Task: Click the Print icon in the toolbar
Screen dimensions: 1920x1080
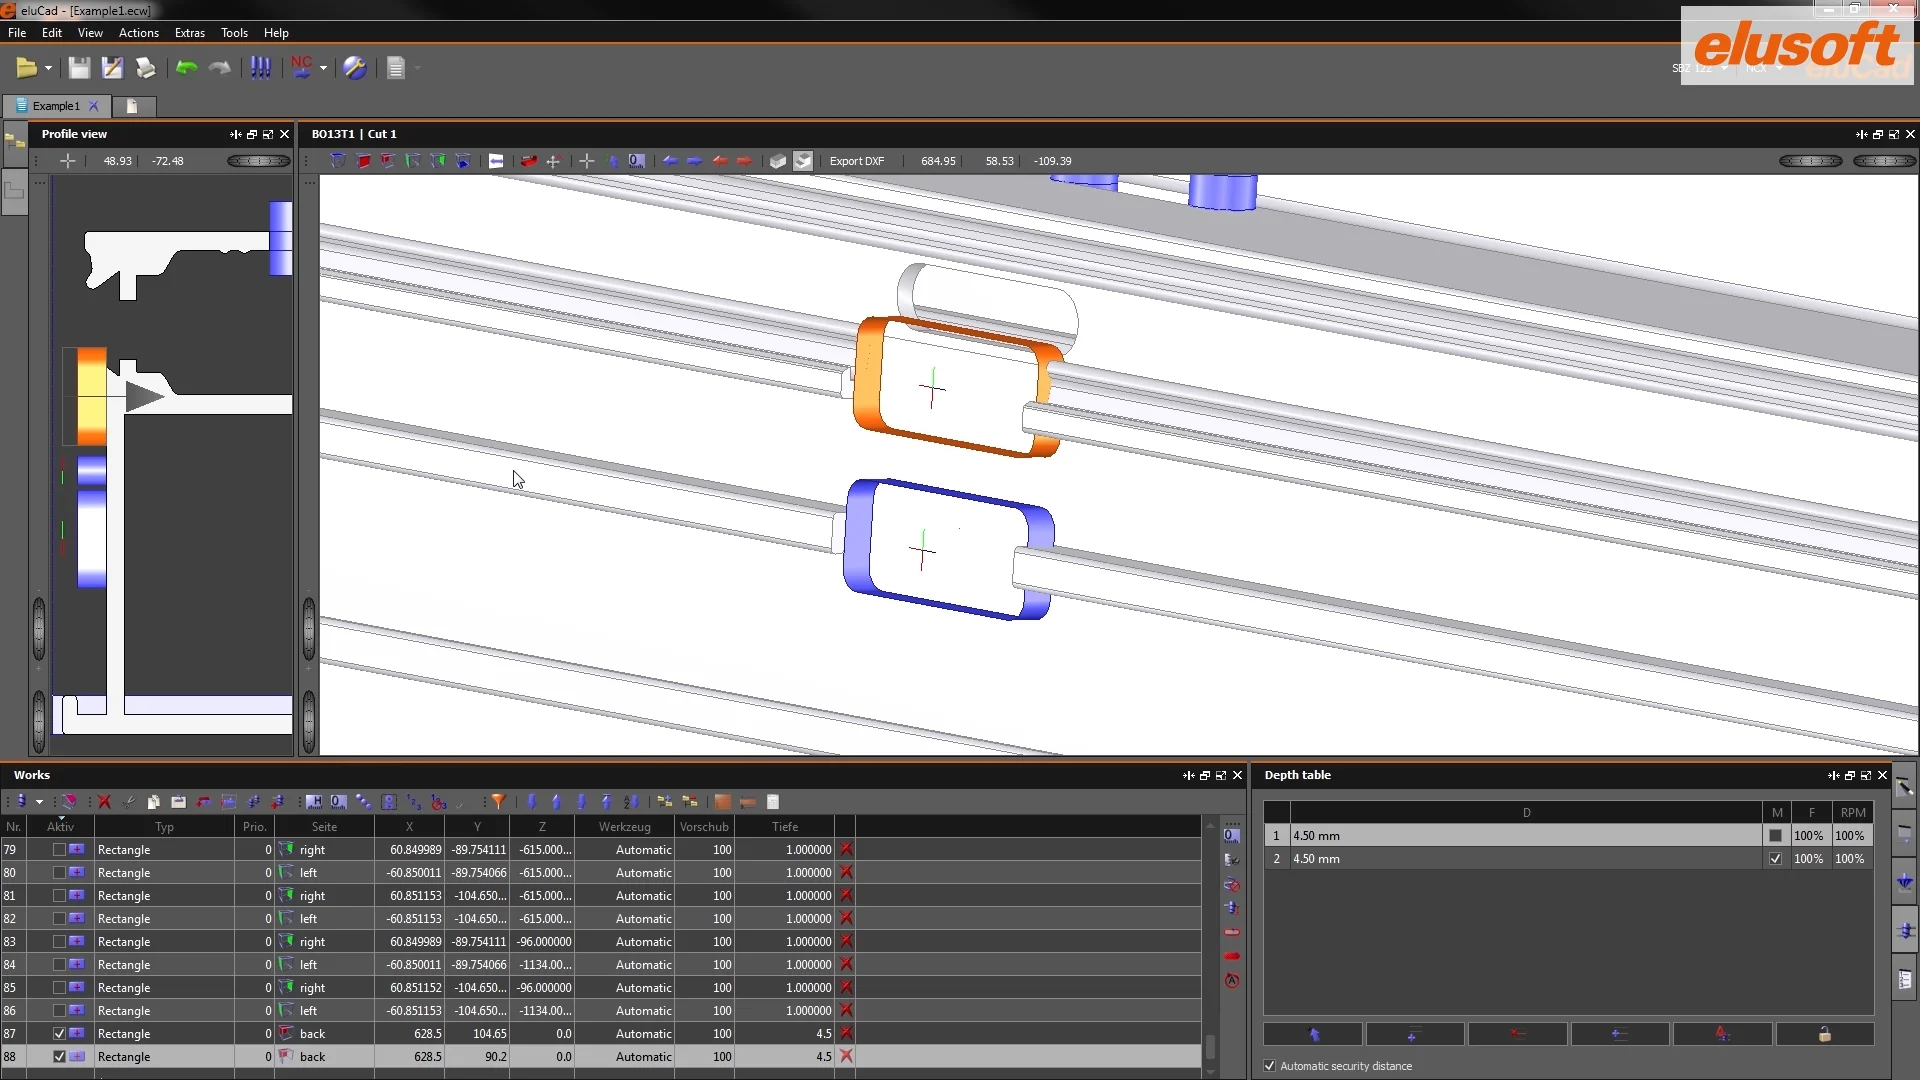Action: click(145, 67)
